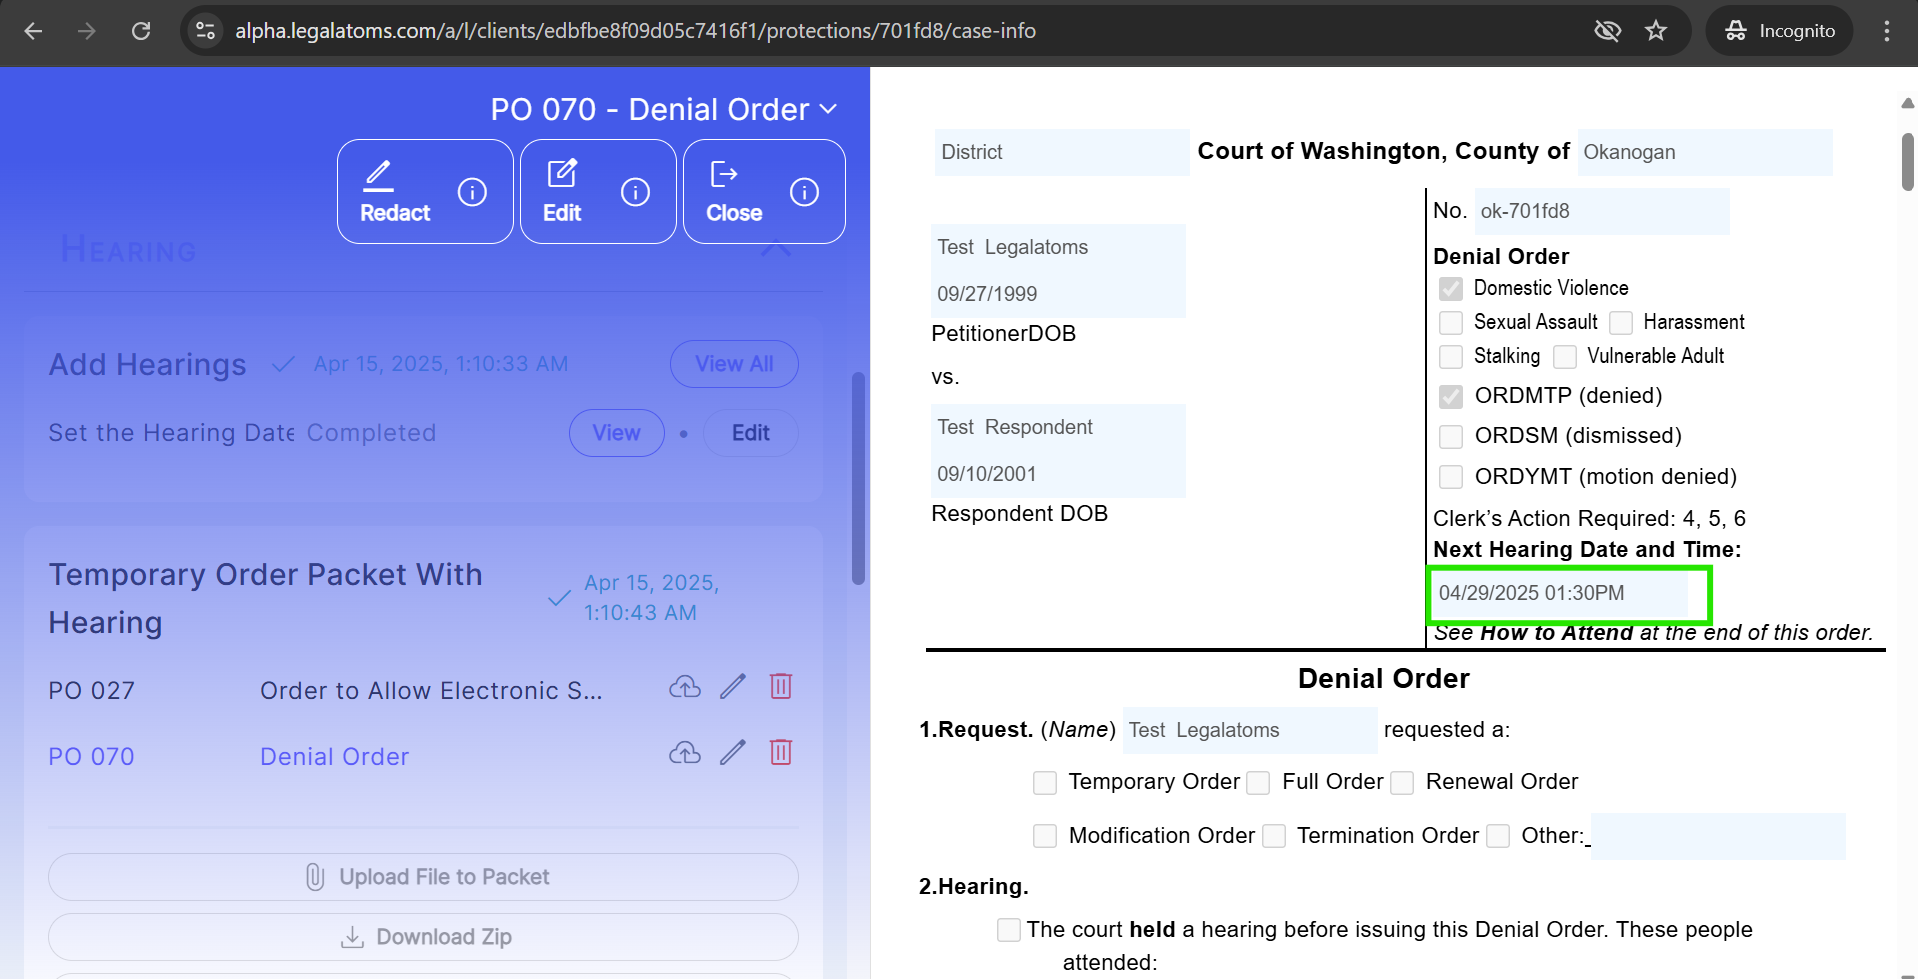Go back with browser back arrow
Image resolution: width=1918 pixels, height=979 pixels.
[x=33, y=31]
